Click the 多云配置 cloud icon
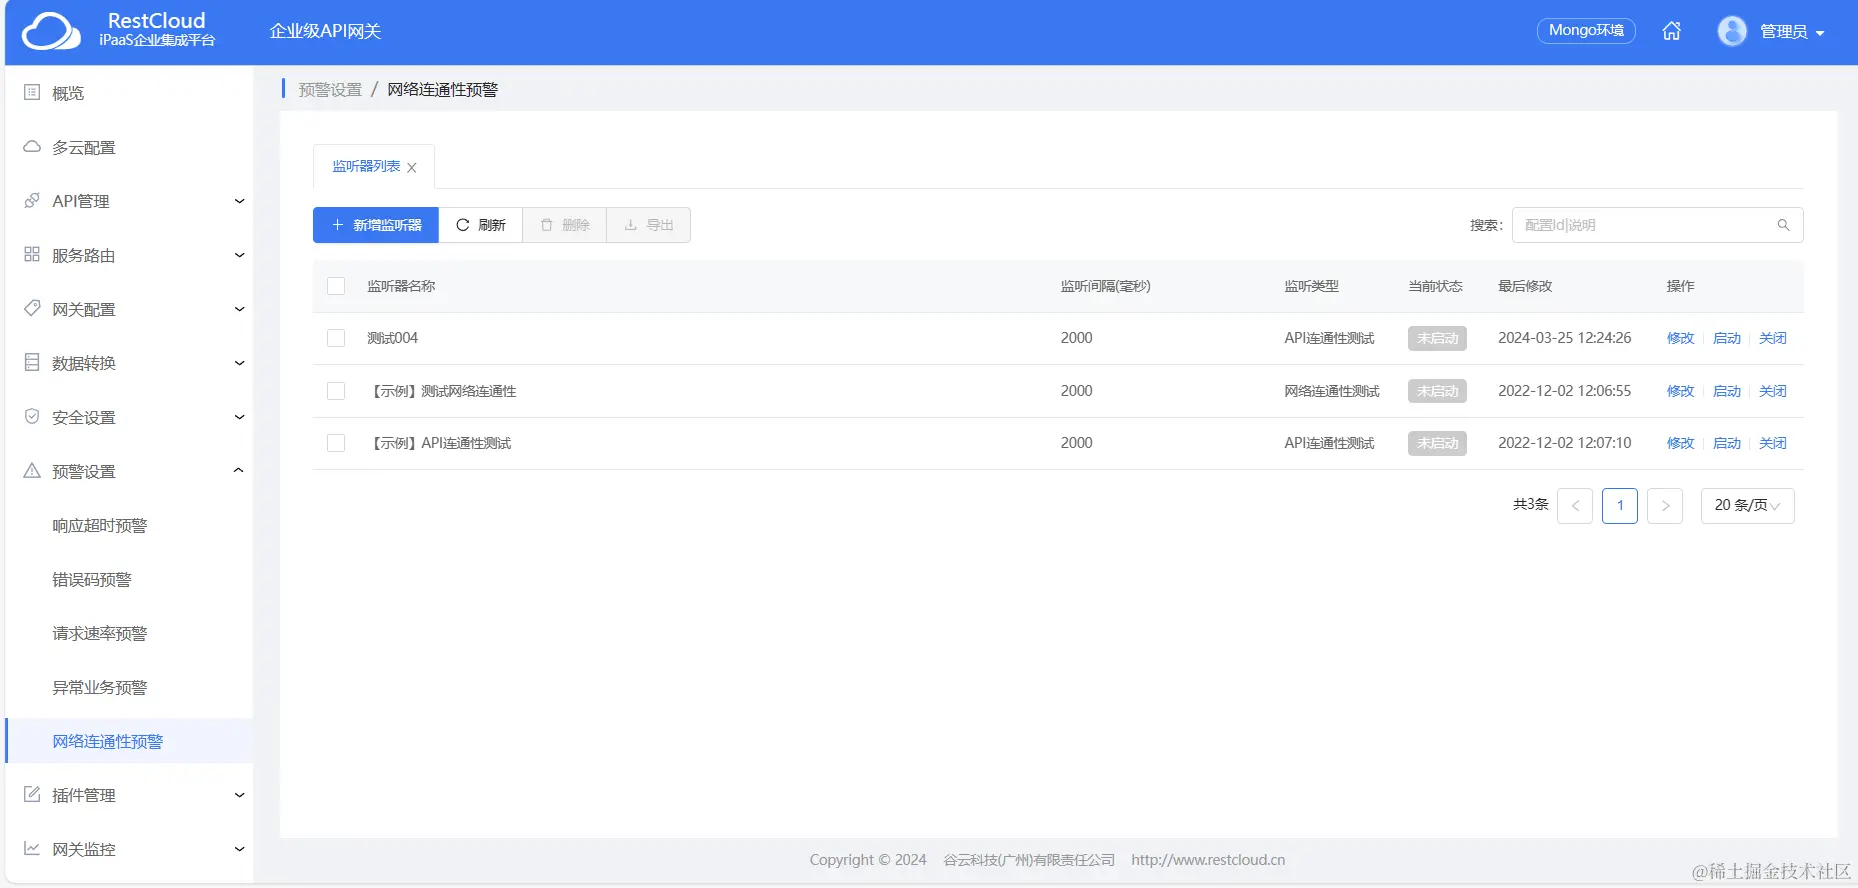 coord(32,147)
